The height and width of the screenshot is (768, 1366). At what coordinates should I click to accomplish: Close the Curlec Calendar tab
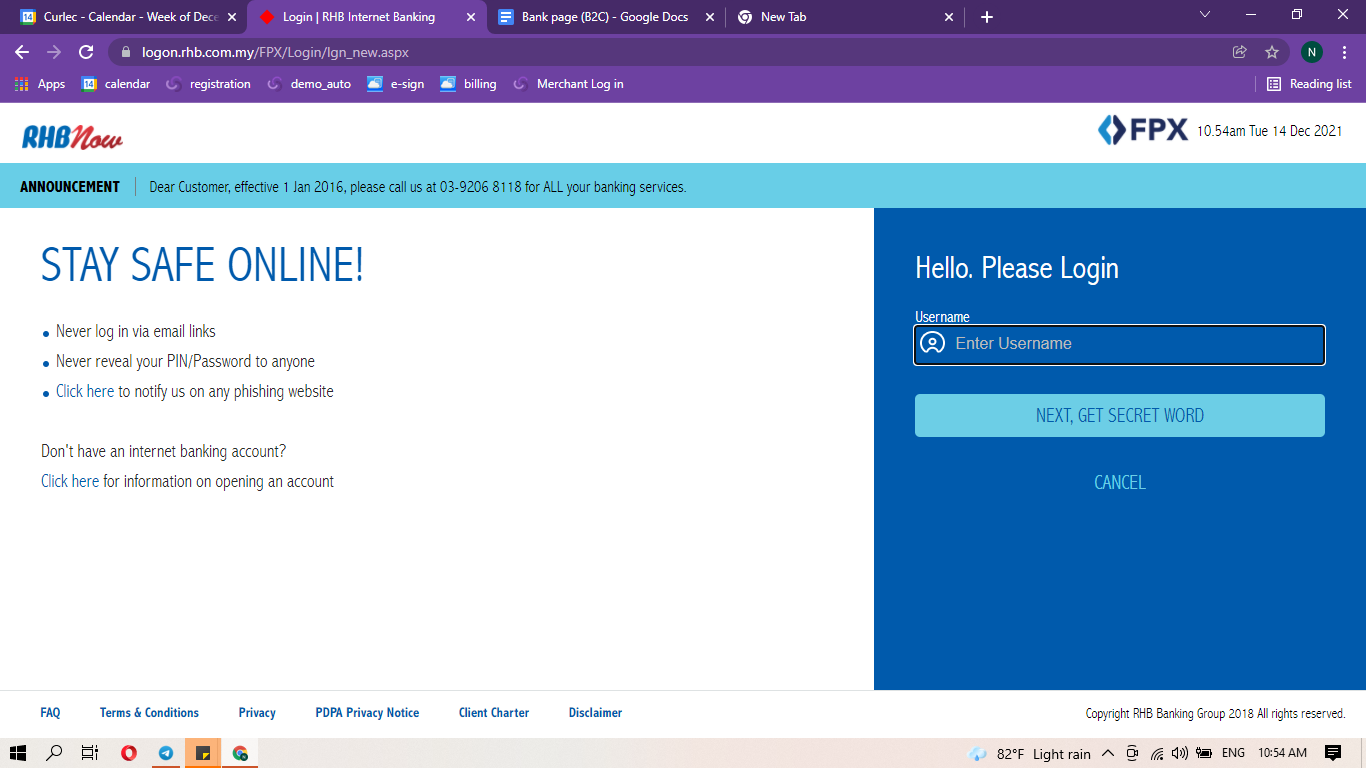click(x=232, y=17)
